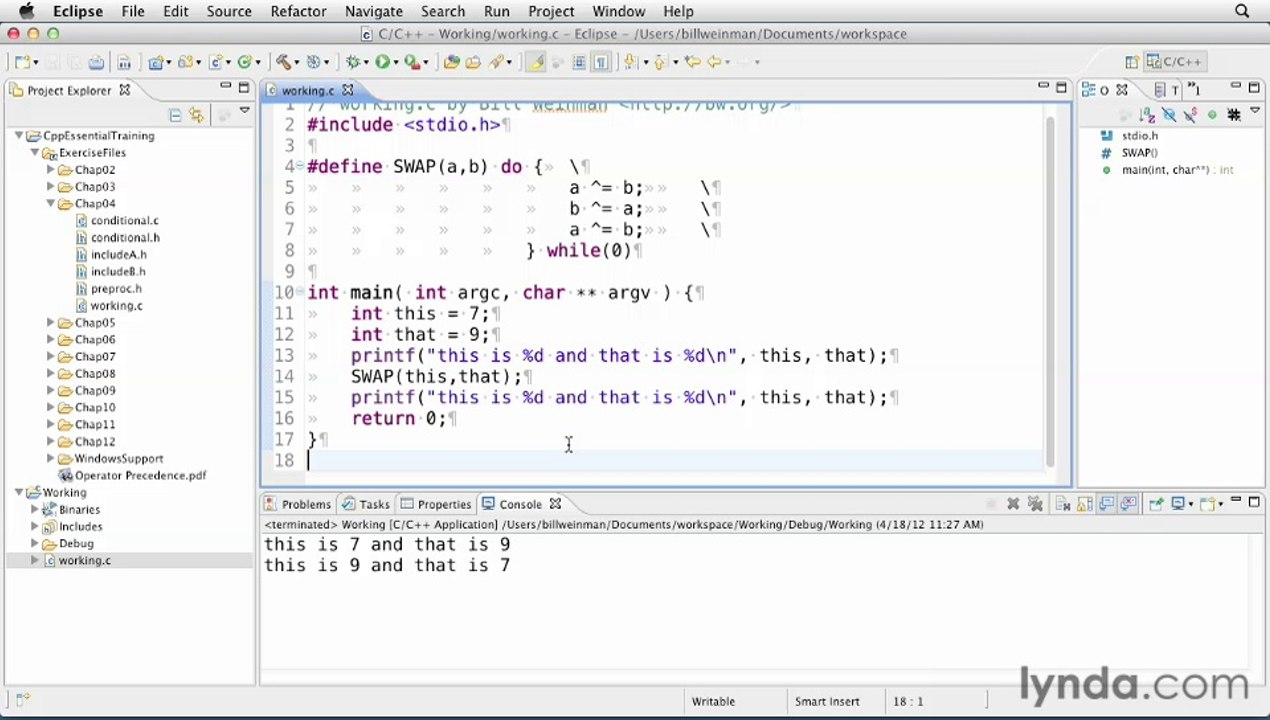1270x720 pixels.
Task: Click the editor vertical scrollbar
Action: 1049,290
